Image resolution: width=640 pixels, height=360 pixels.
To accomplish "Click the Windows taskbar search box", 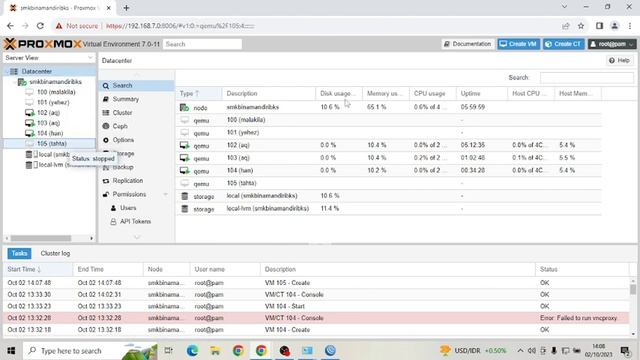I will click(x=90, y=351).
